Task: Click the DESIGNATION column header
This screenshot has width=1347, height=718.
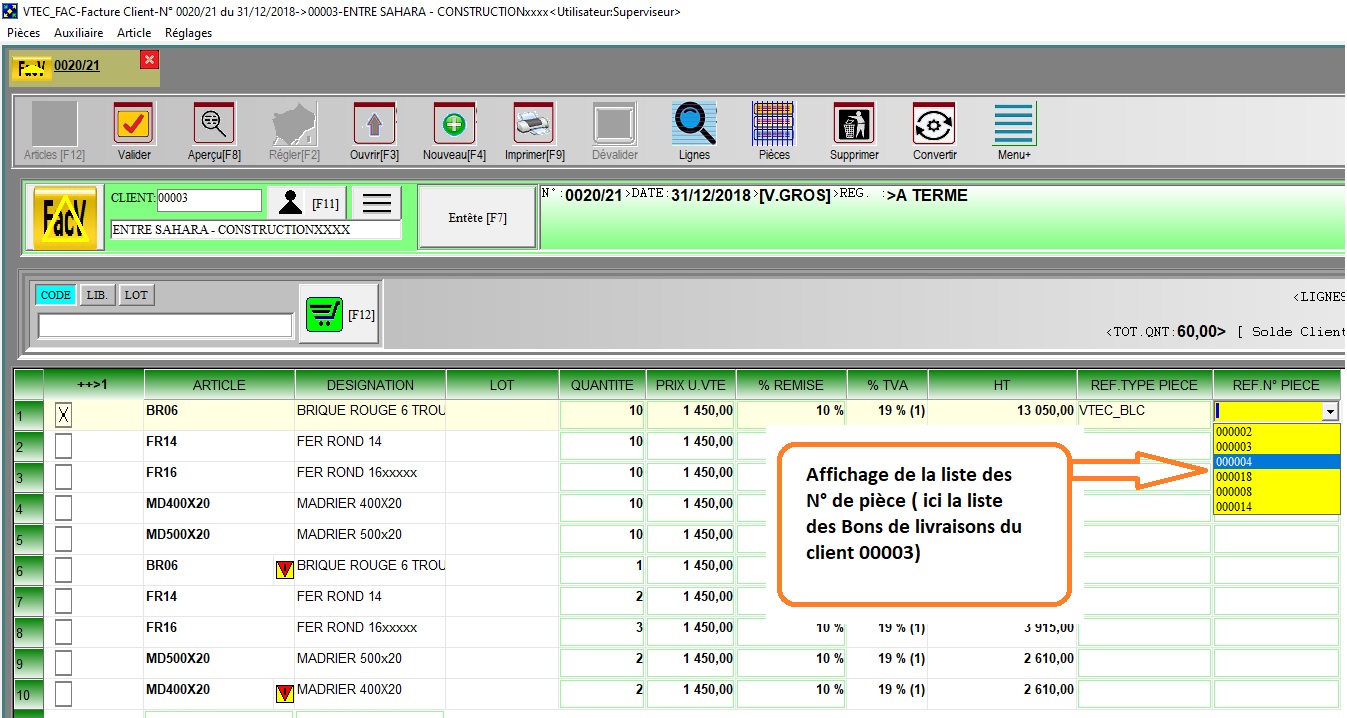Action: pos(370,385)
